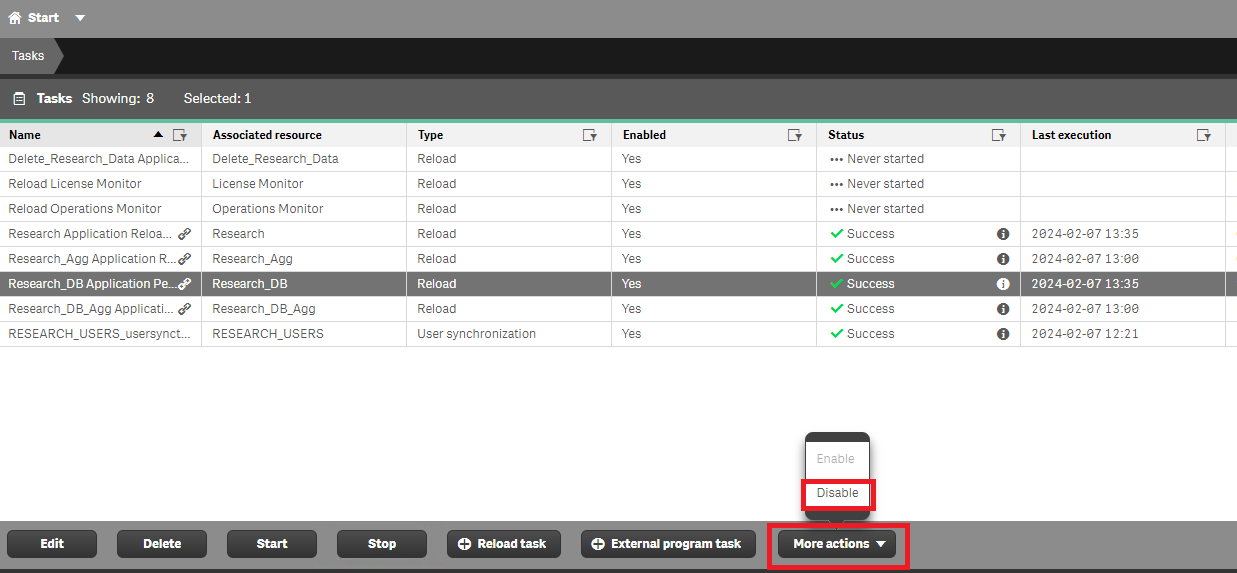Select the Delete_Research_Data Application task row
The image size is (1237, 573).
618,159
